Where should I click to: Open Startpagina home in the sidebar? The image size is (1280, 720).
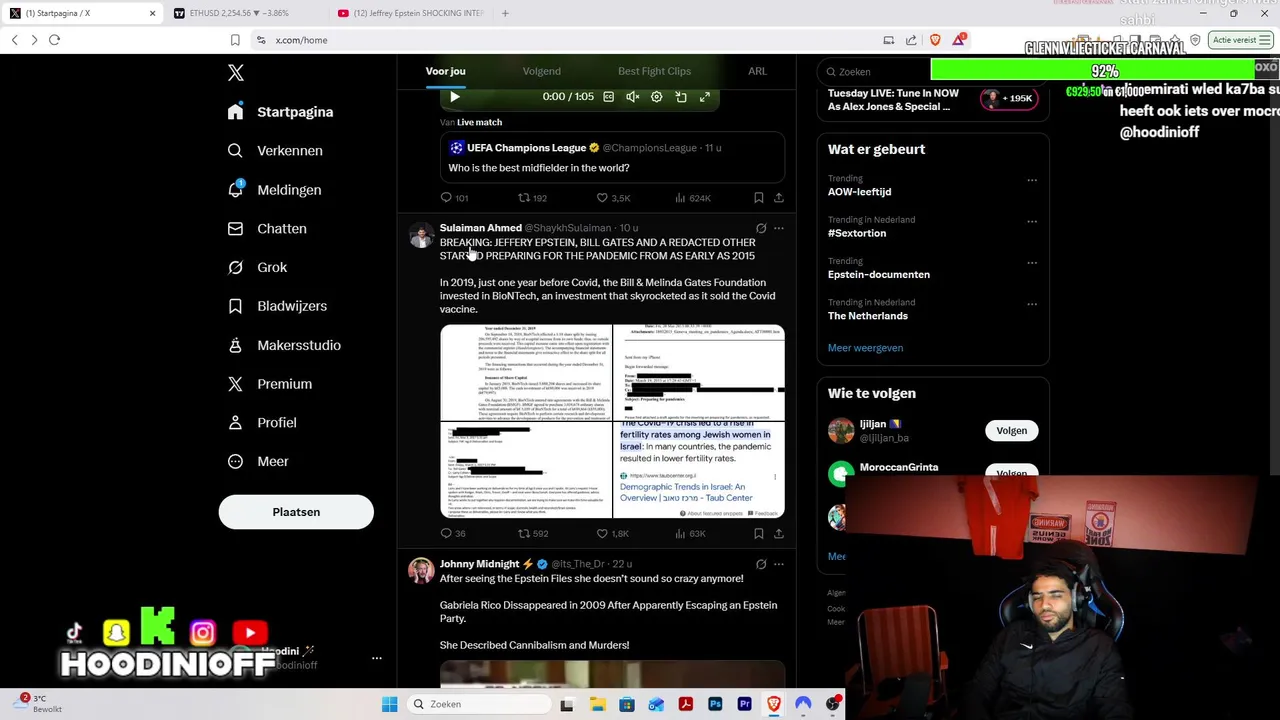point(281,112)
